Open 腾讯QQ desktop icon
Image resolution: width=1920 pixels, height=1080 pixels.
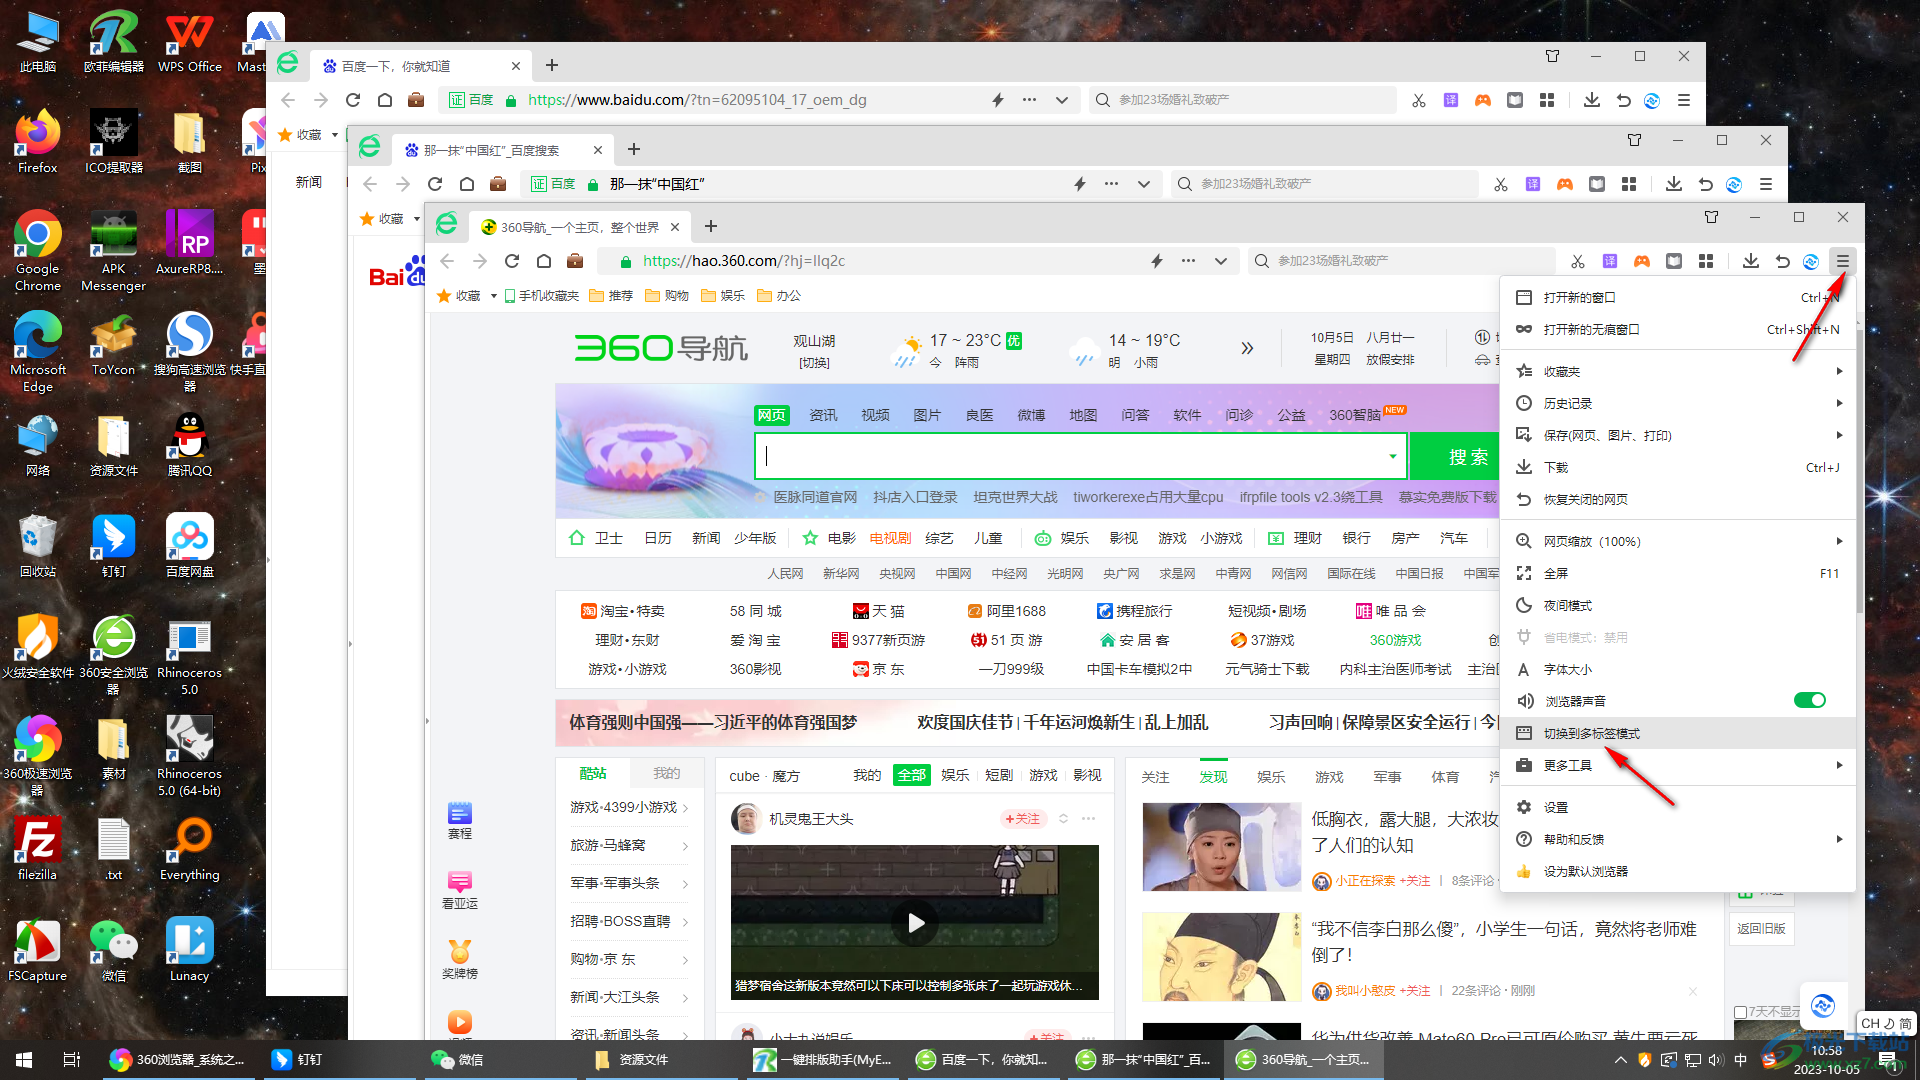(189, 445)
